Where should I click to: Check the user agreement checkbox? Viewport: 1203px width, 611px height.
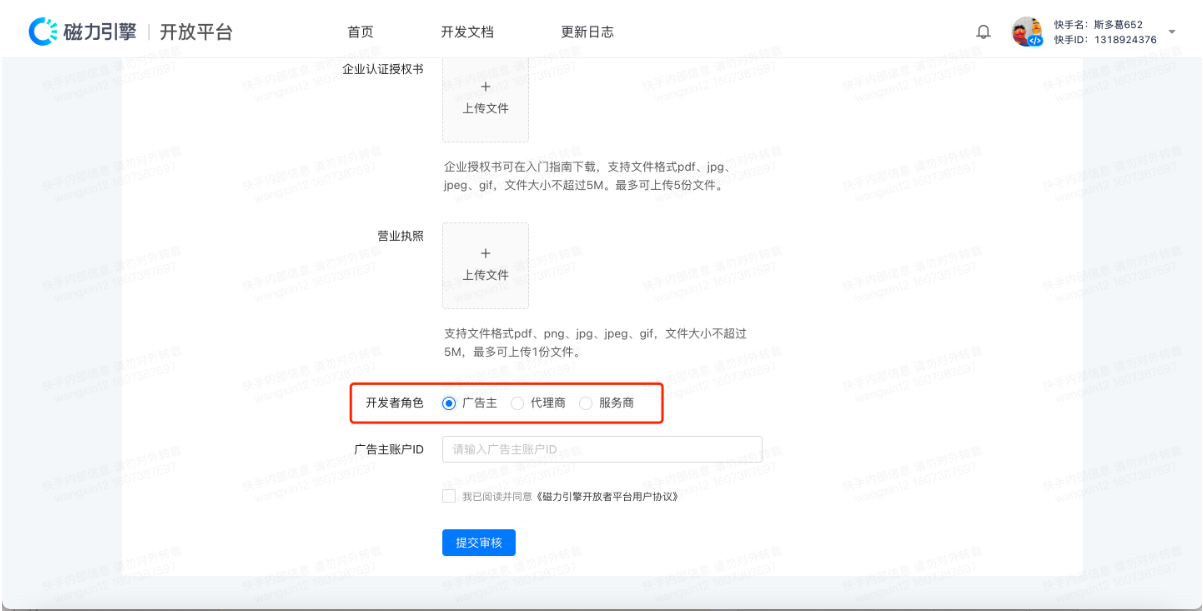click(x=449, y=495)
